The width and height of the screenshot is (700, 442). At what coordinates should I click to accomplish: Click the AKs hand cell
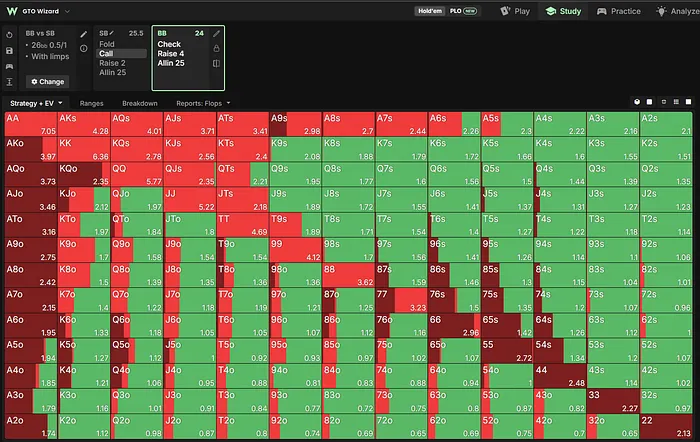coord(84,124)
